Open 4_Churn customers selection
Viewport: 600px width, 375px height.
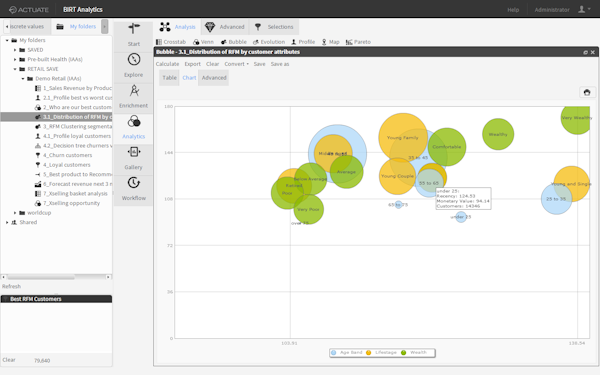coord(64,155)
